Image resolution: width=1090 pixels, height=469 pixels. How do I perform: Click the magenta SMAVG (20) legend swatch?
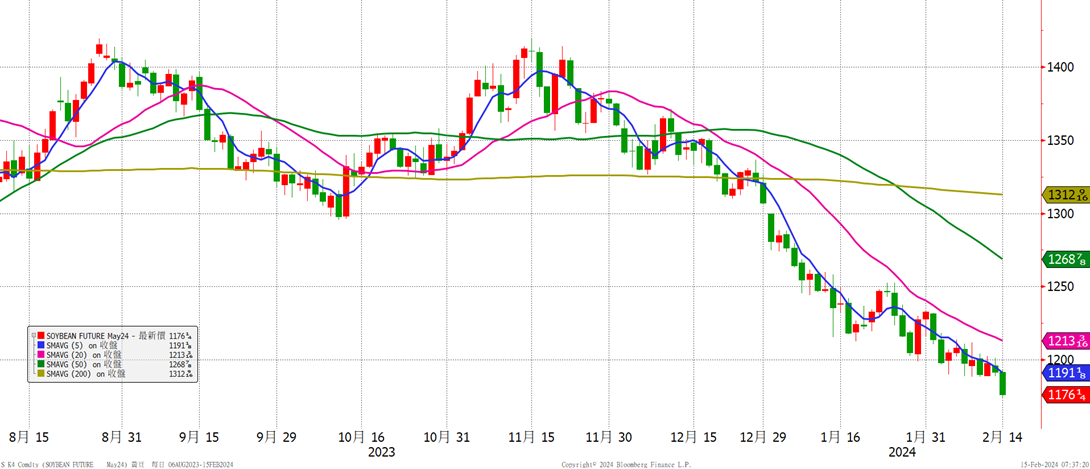[41, 354]
